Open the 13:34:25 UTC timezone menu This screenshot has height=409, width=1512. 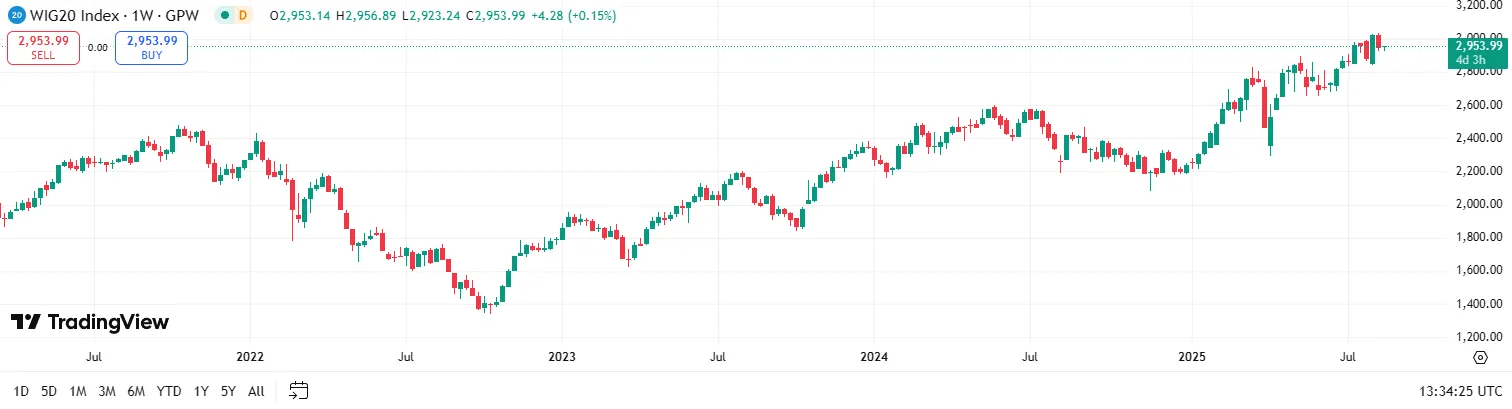tap(1460, 390)
